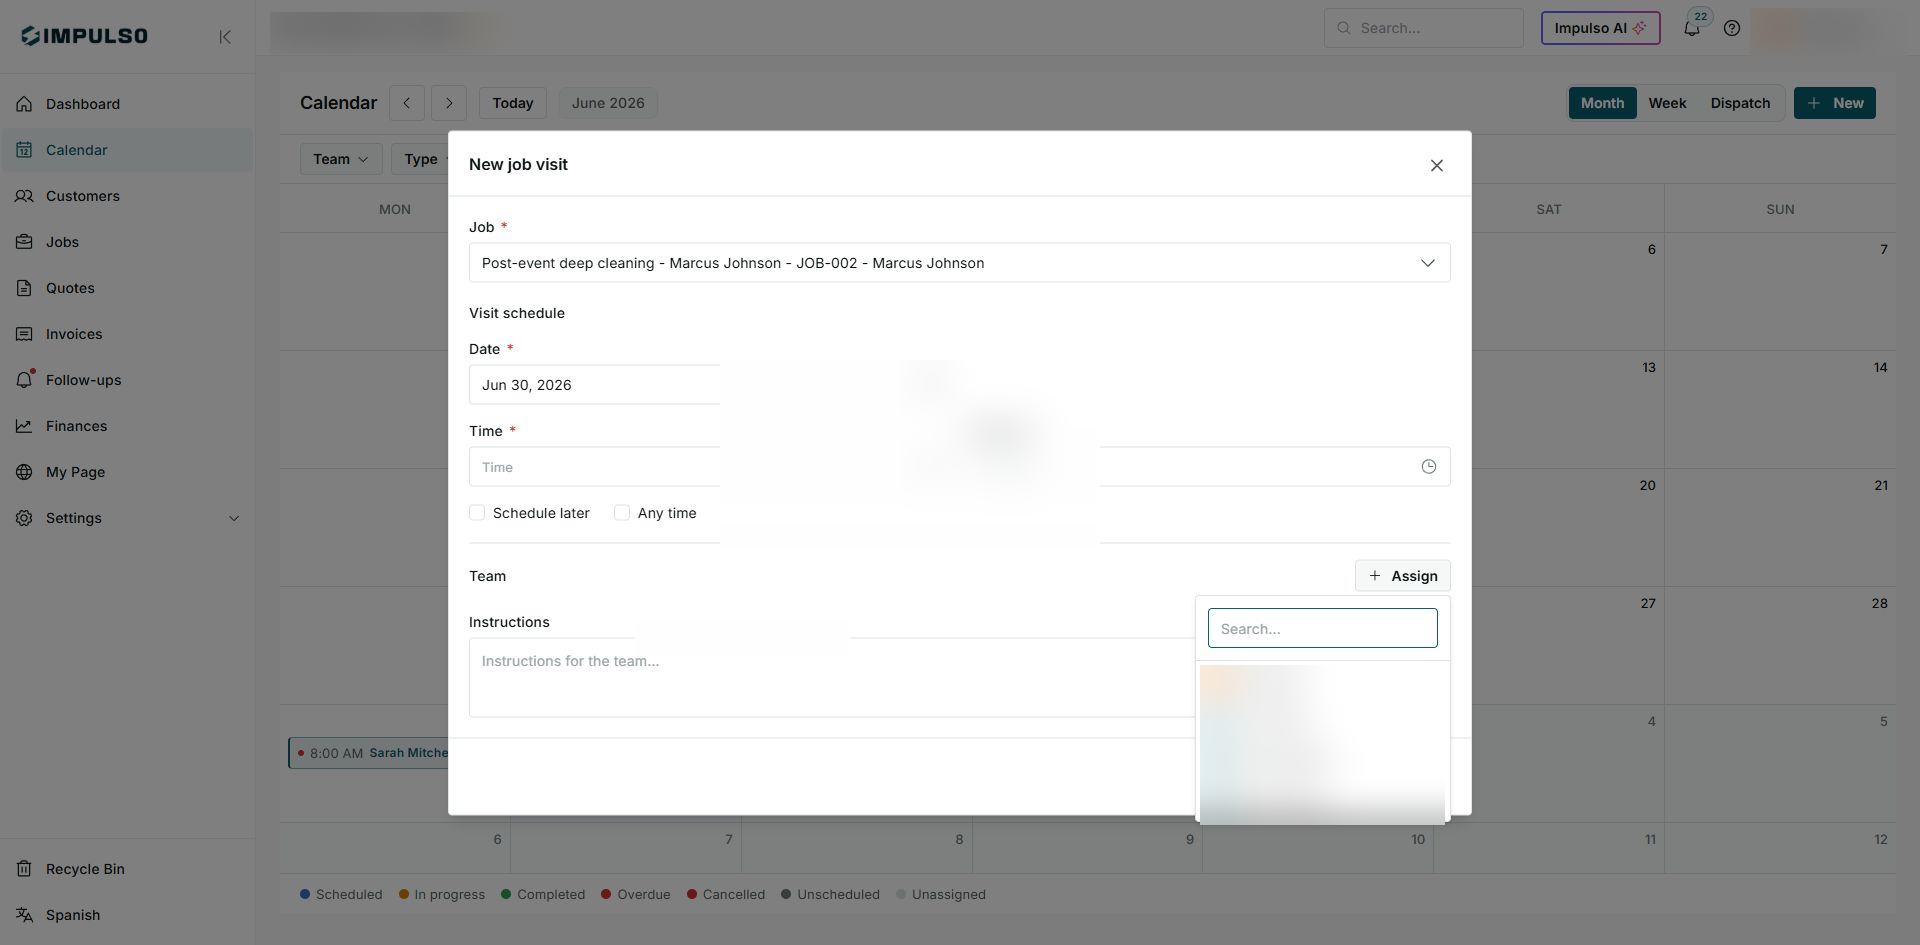Go to previous month arrow
Viewport: 1920px width, 945px height.
pos(407,103)
